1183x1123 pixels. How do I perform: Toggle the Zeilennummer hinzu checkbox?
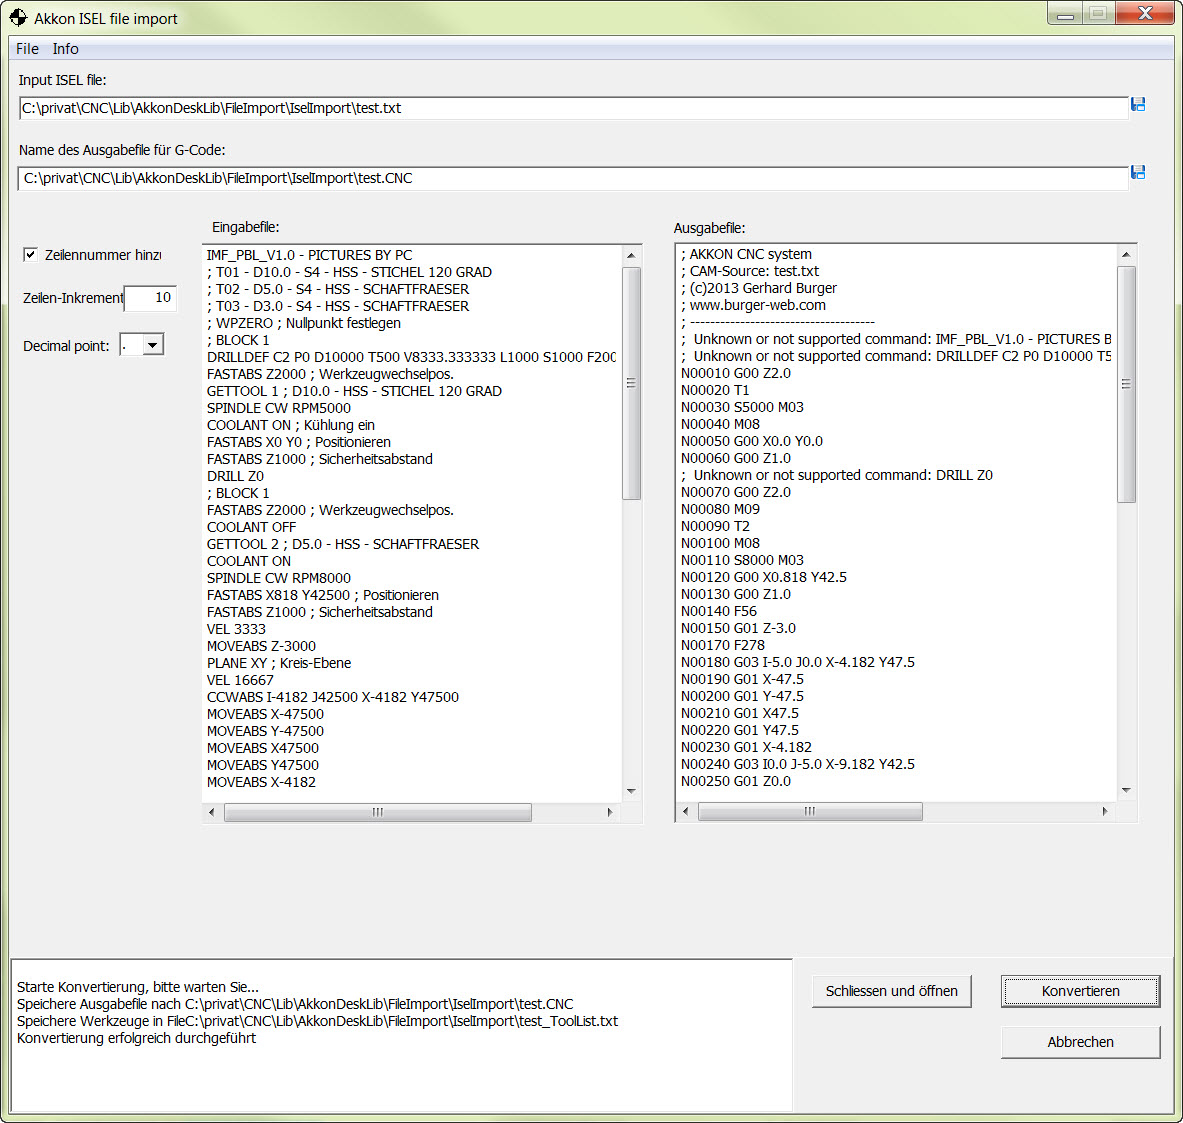coord(31,255)
